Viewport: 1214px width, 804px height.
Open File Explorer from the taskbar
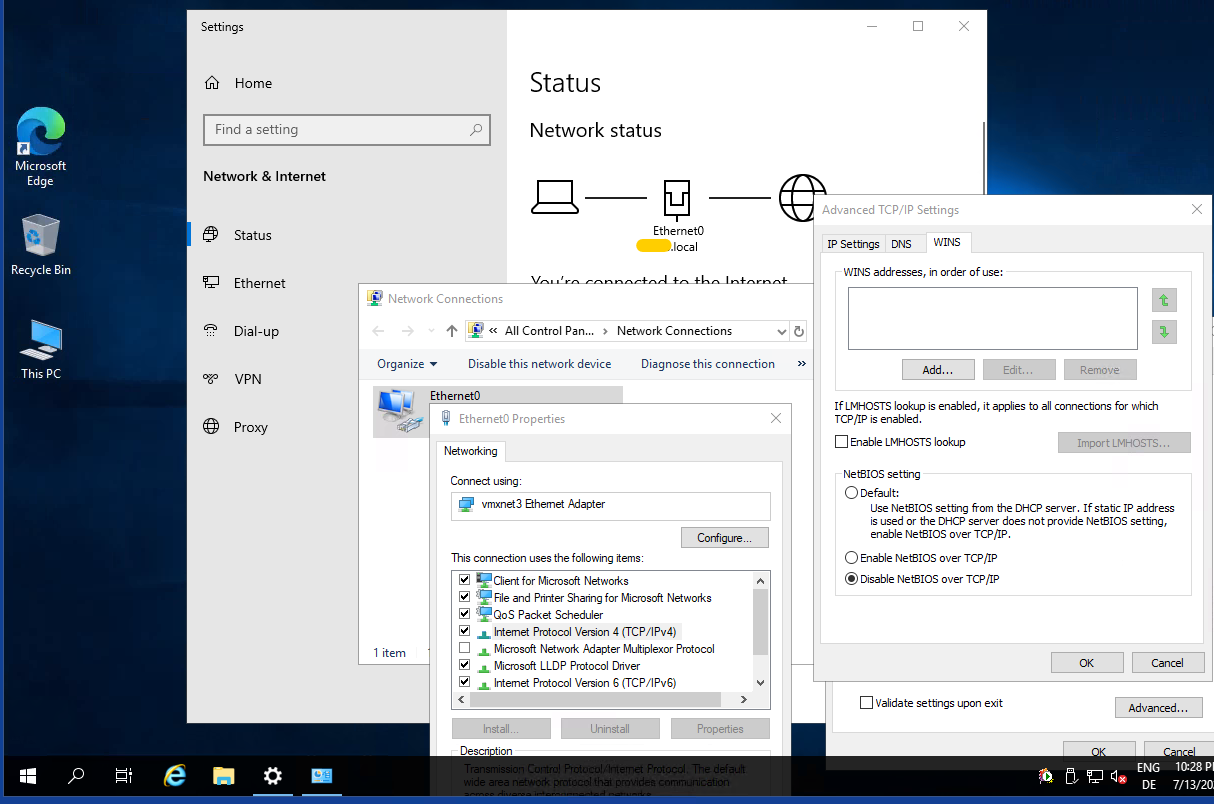pos(224,775)
